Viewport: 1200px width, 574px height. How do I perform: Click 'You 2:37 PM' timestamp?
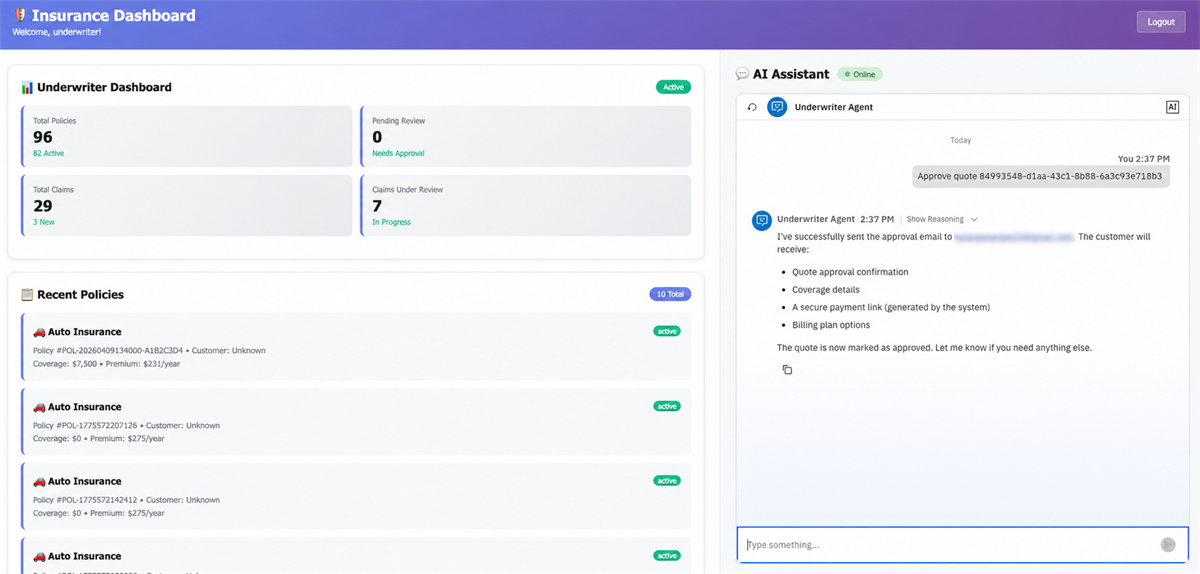tap(1143, 159)
